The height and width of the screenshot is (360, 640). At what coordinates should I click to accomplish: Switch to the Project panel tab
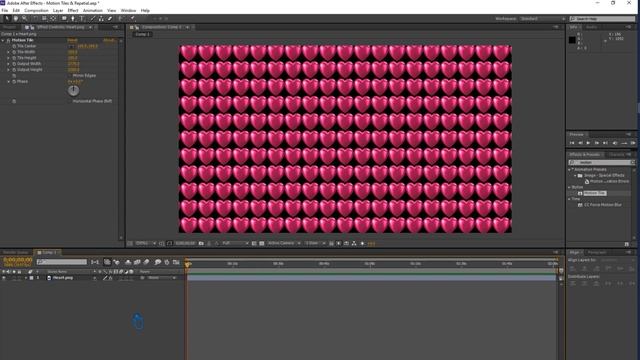click(x=9, y=27)
